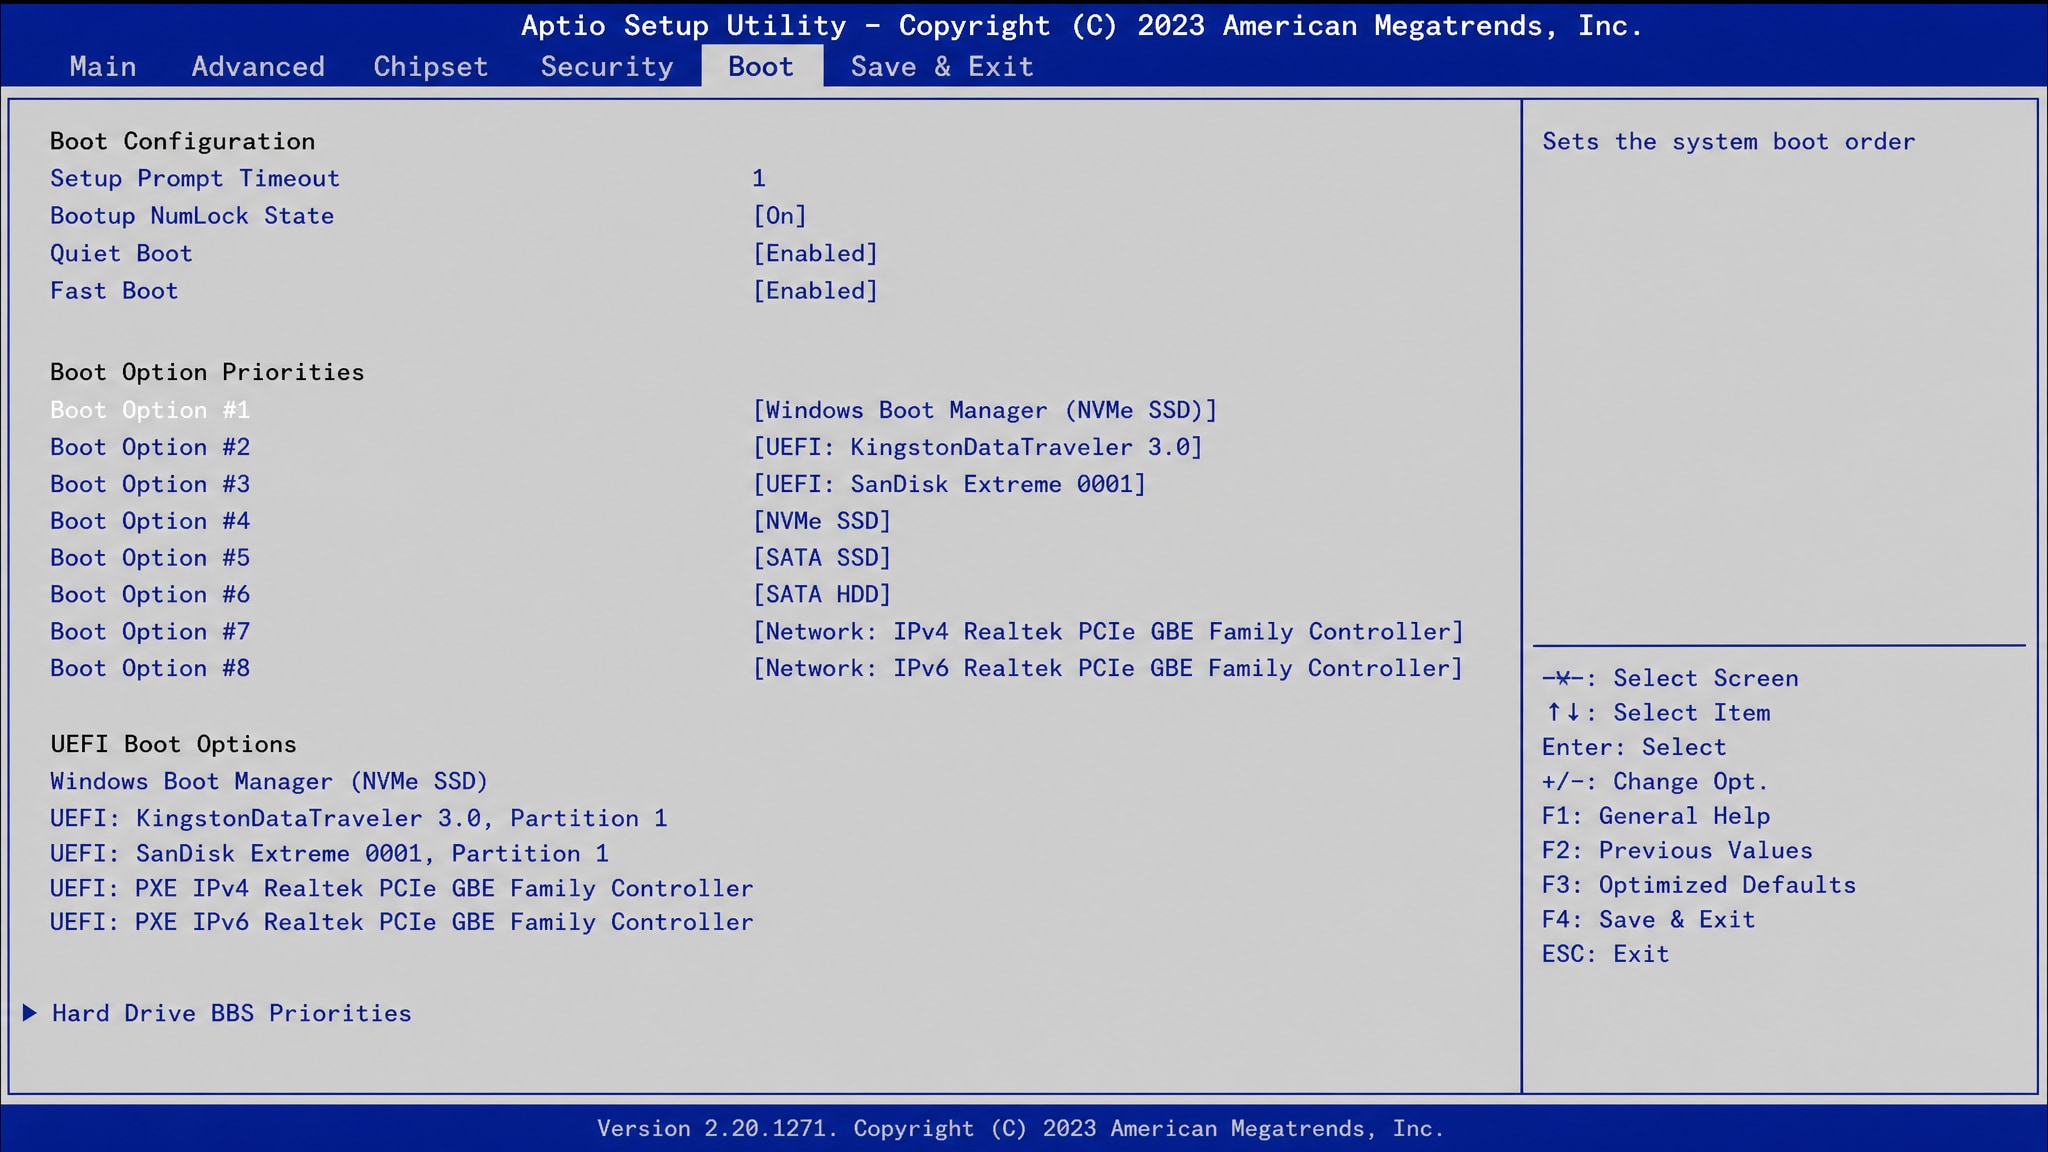Image resolution: width=2048 pixels, height=1152 pixels.
Task: Open Boot Option #5 SATA SSD dropdown
Action: (x=821, y=558)
